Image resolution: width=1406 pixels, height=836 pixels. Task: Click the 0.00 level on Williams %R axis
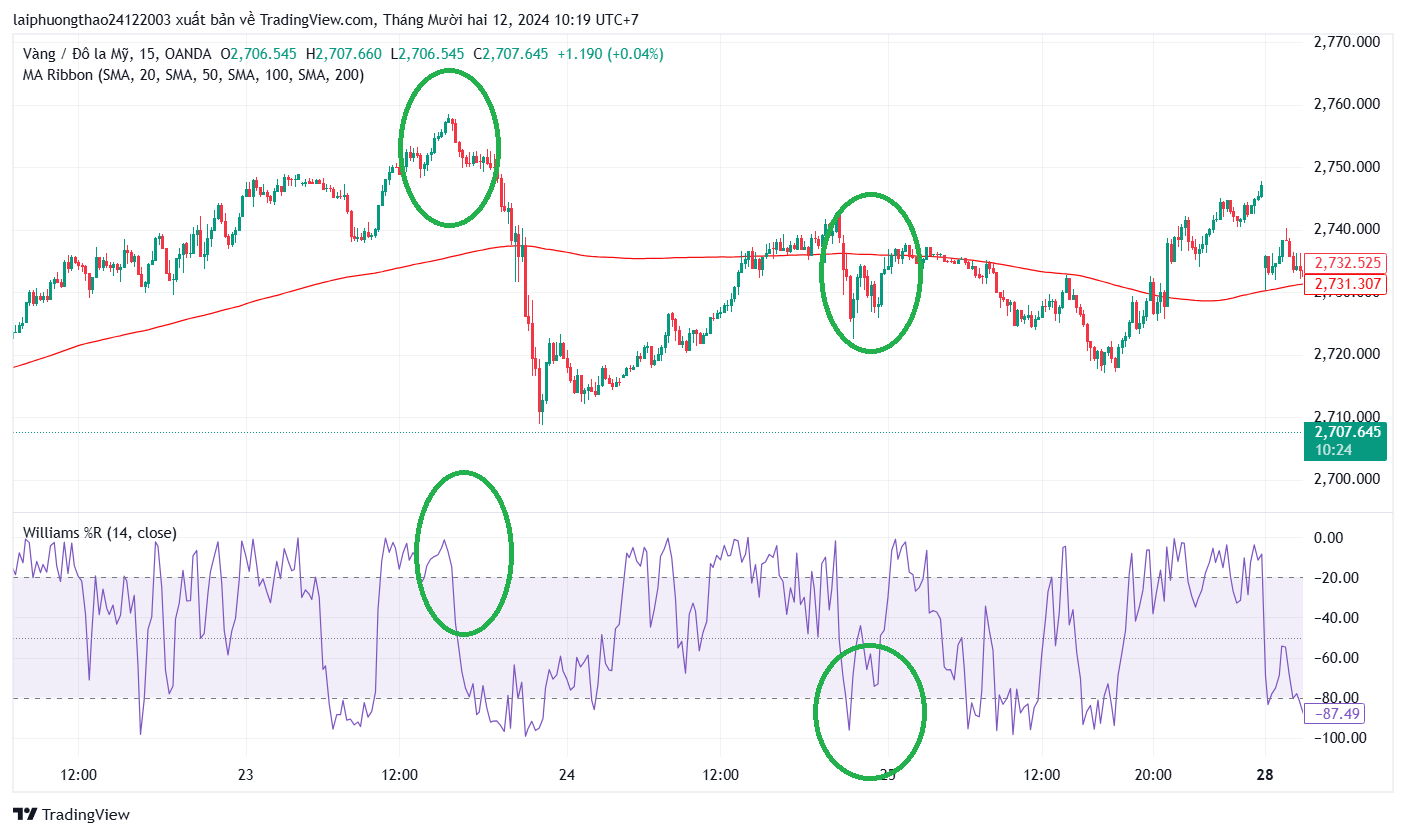coord(1328,538)
